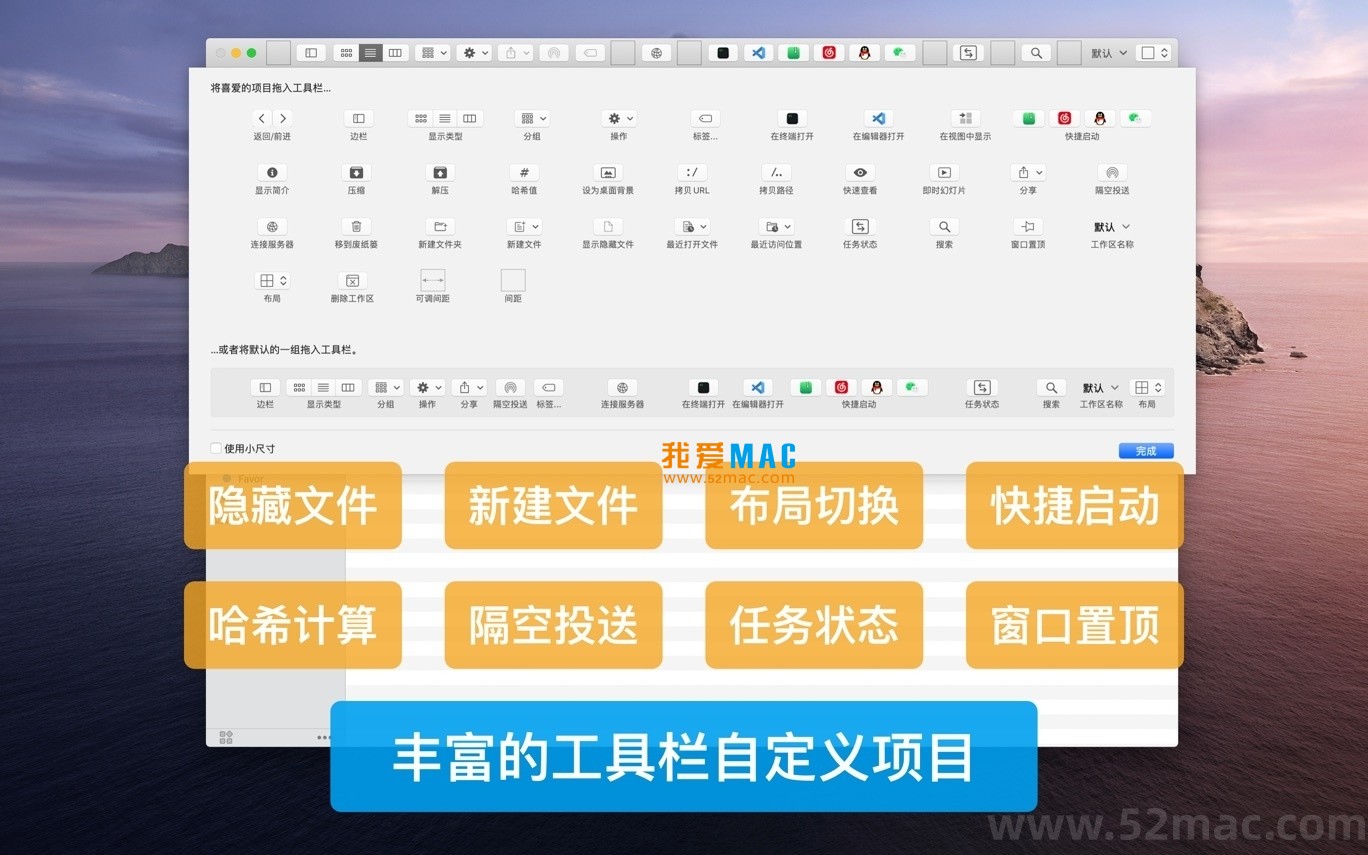Click the 返回/前进 back arrow
The width and height of the screenshot is (1368, 855).
260,118
